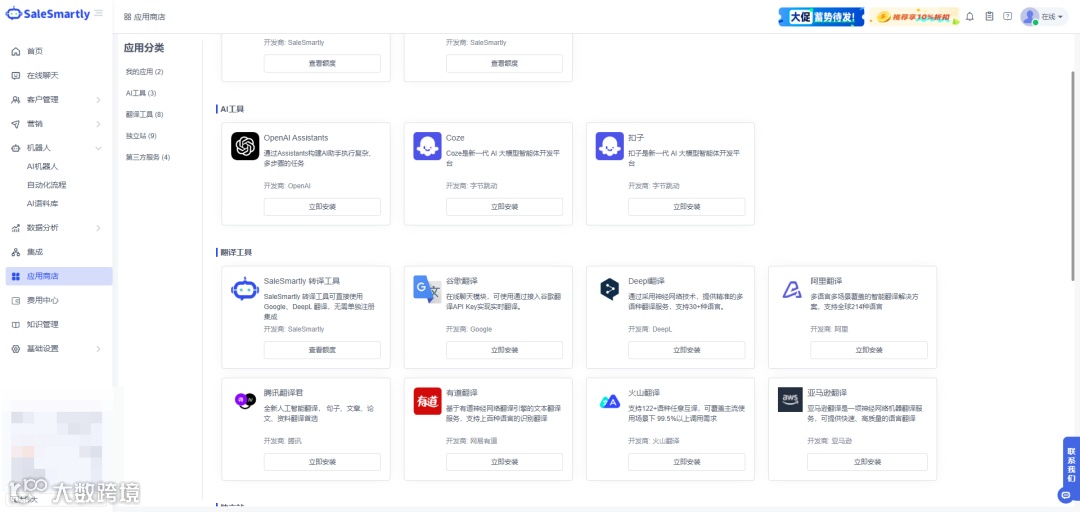
Task: Click the OpenAI Assistants app icon
Action: tap(245, 146)
